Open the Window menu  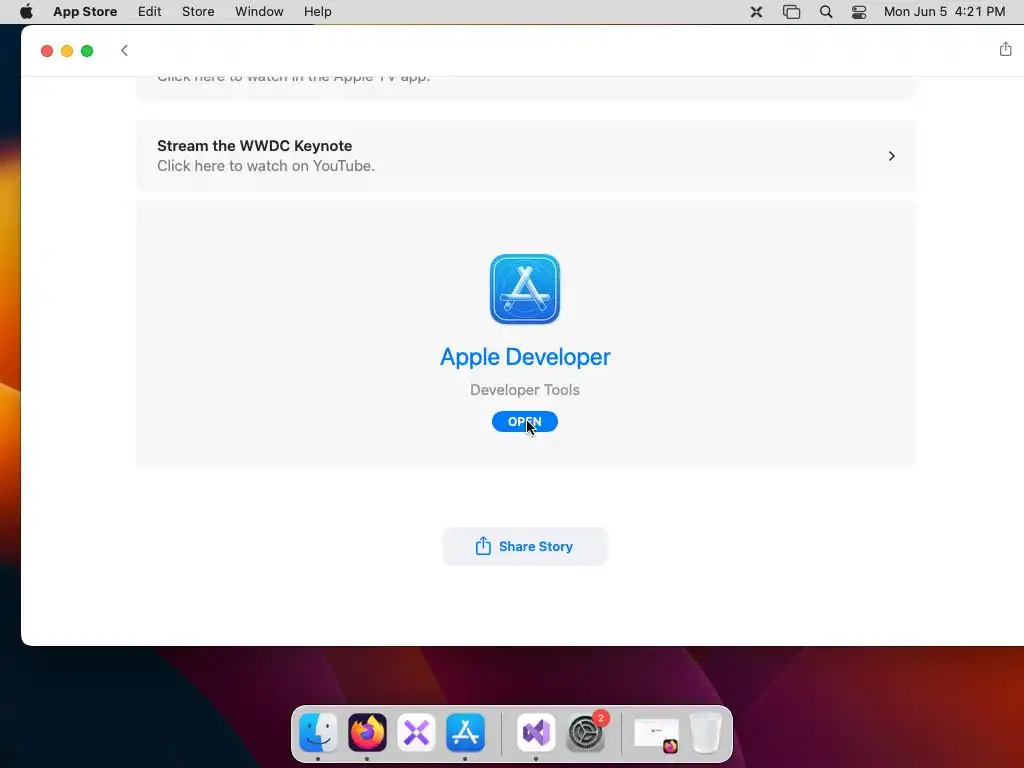[x=259, y=12]
